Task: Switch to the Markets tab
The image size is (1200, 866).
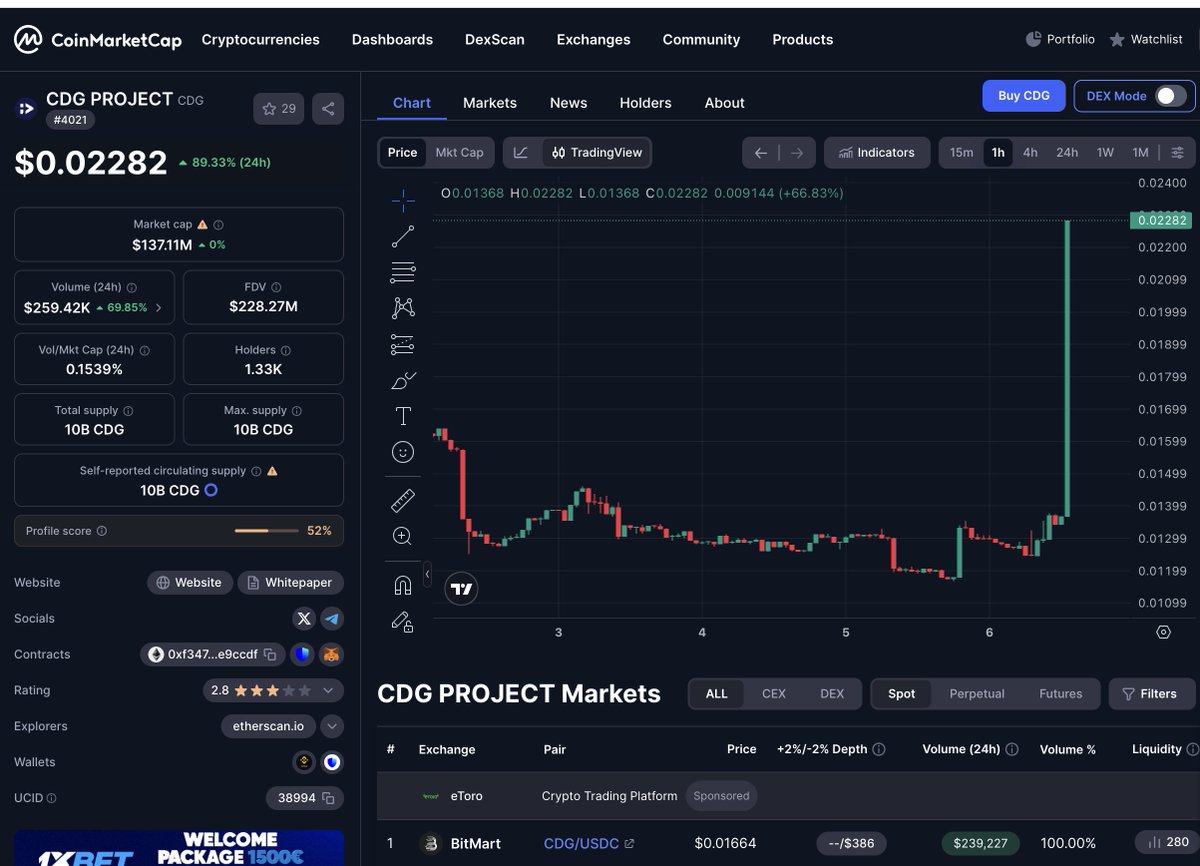Action: pyautogui.click(x=490, y=103)
